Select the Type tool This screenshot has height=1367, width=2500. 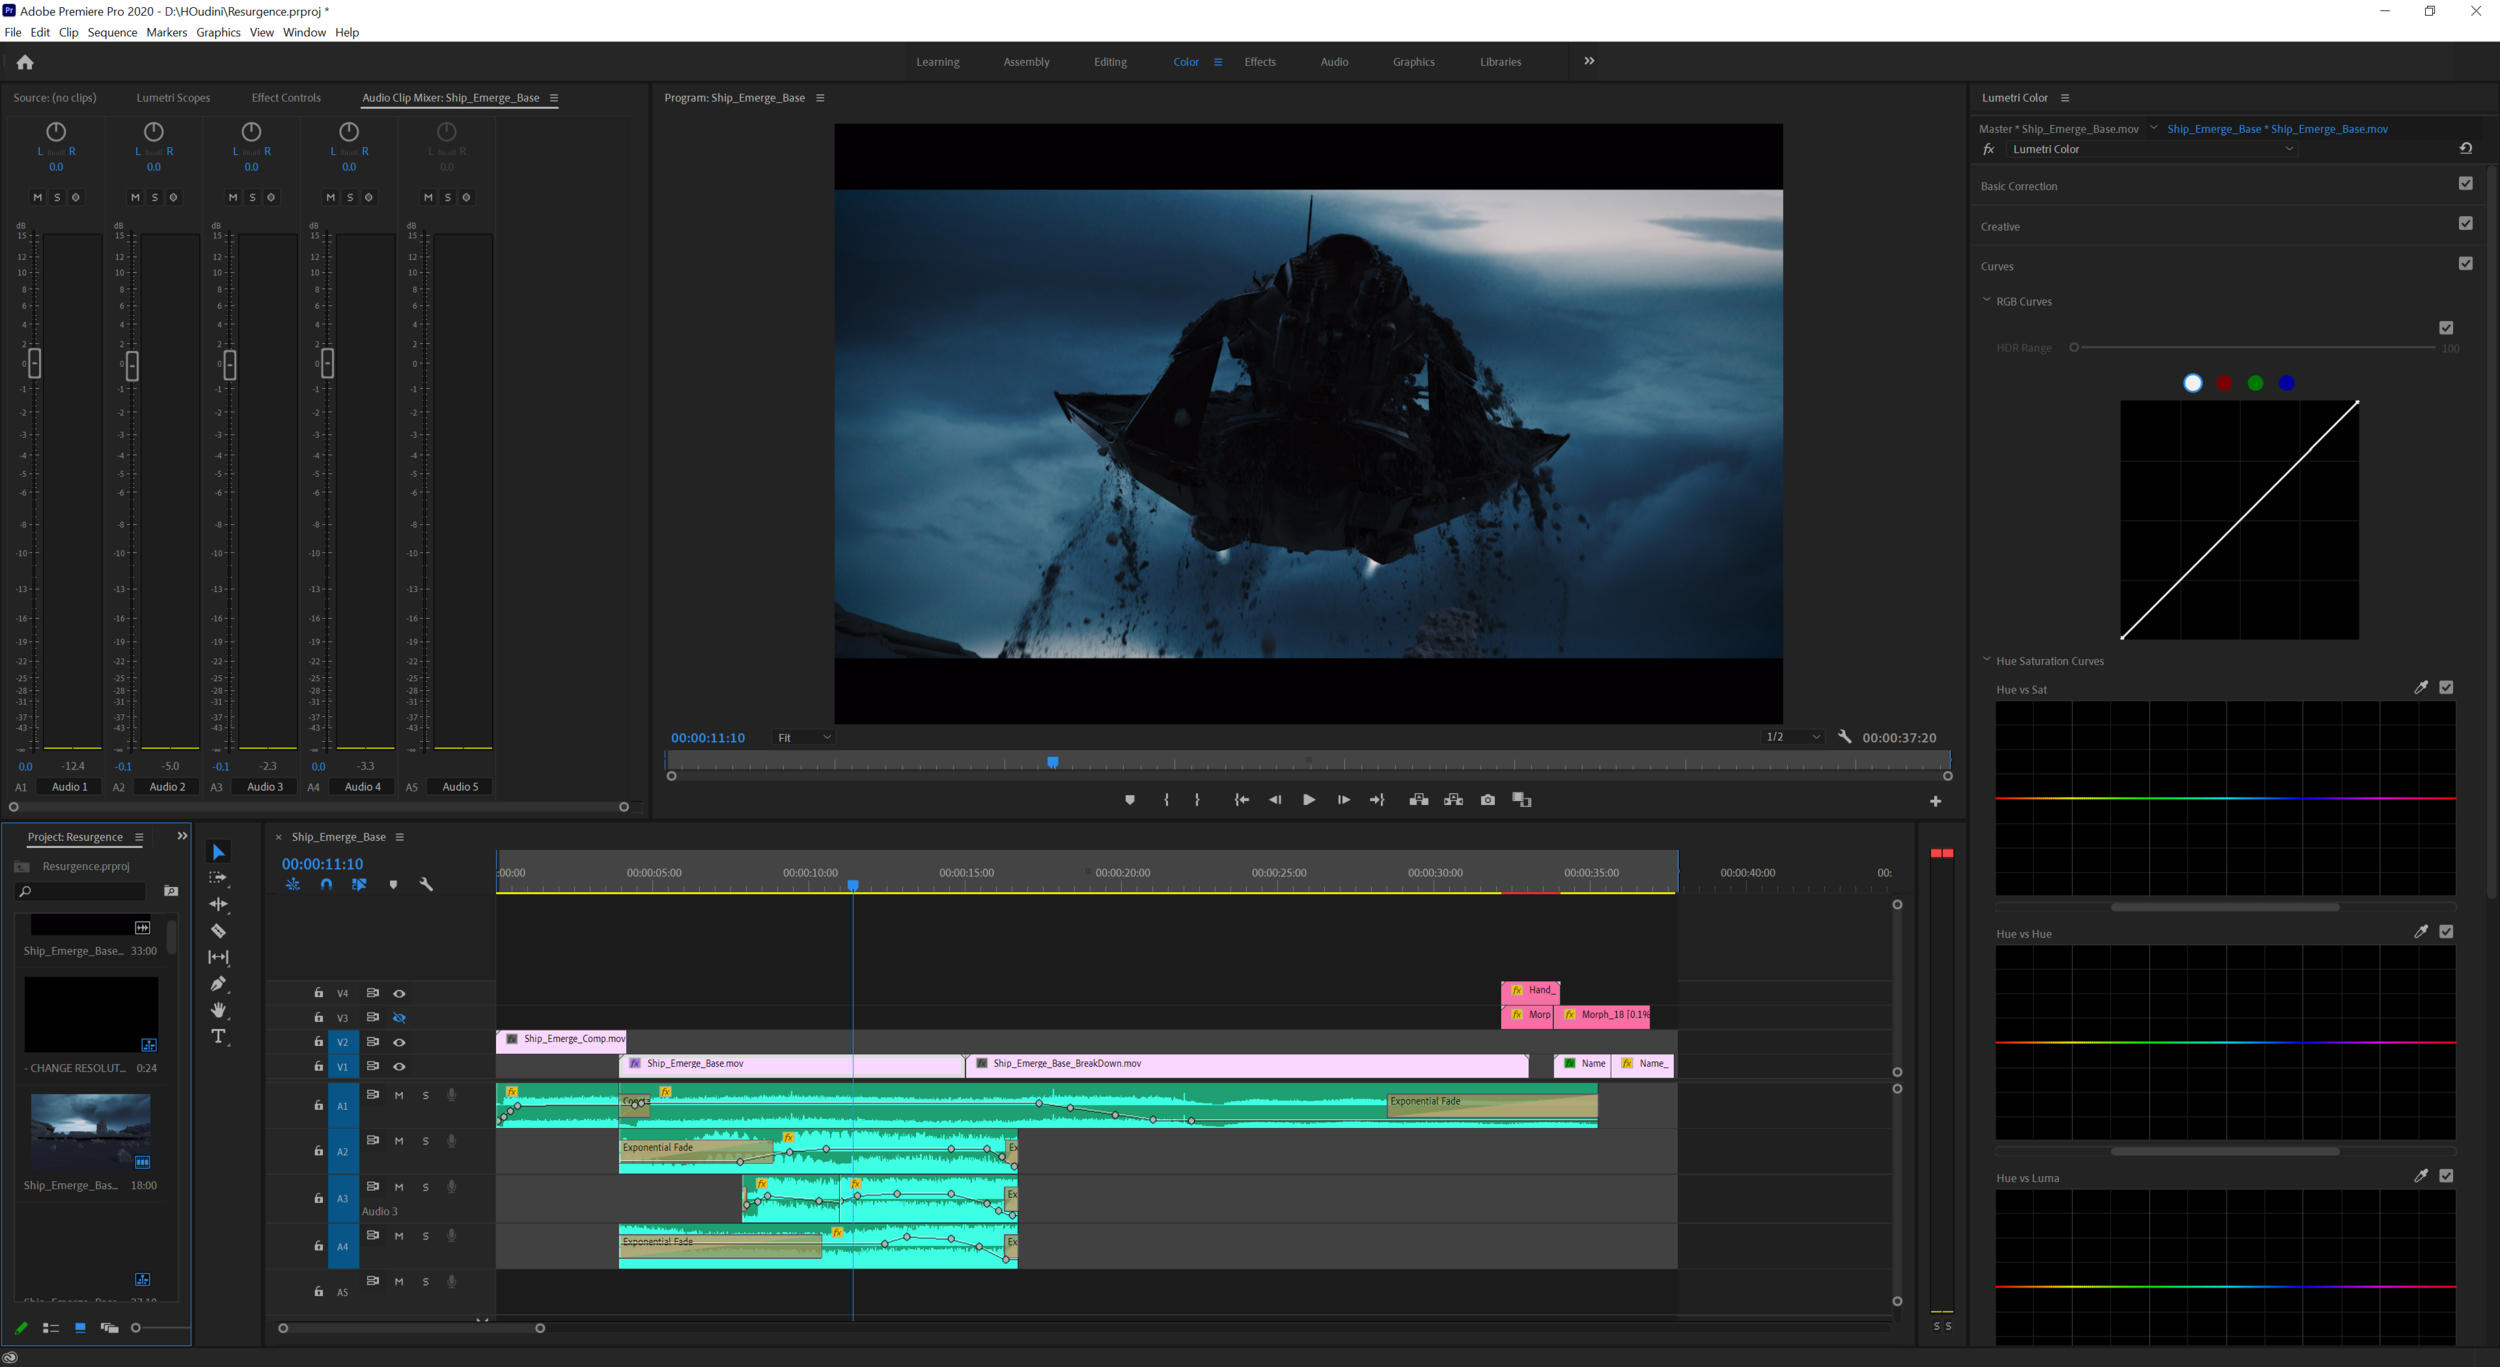(218, 1037)
